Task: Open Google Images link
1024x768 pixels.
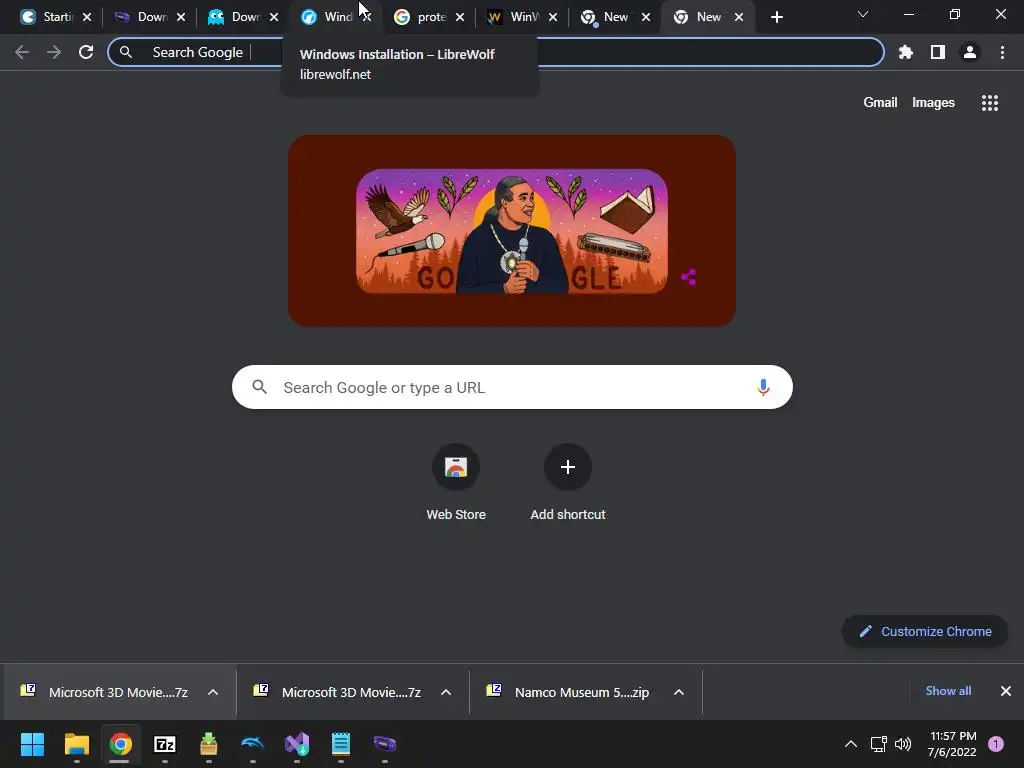Action: pyautogui.click(x=933, y=103)
